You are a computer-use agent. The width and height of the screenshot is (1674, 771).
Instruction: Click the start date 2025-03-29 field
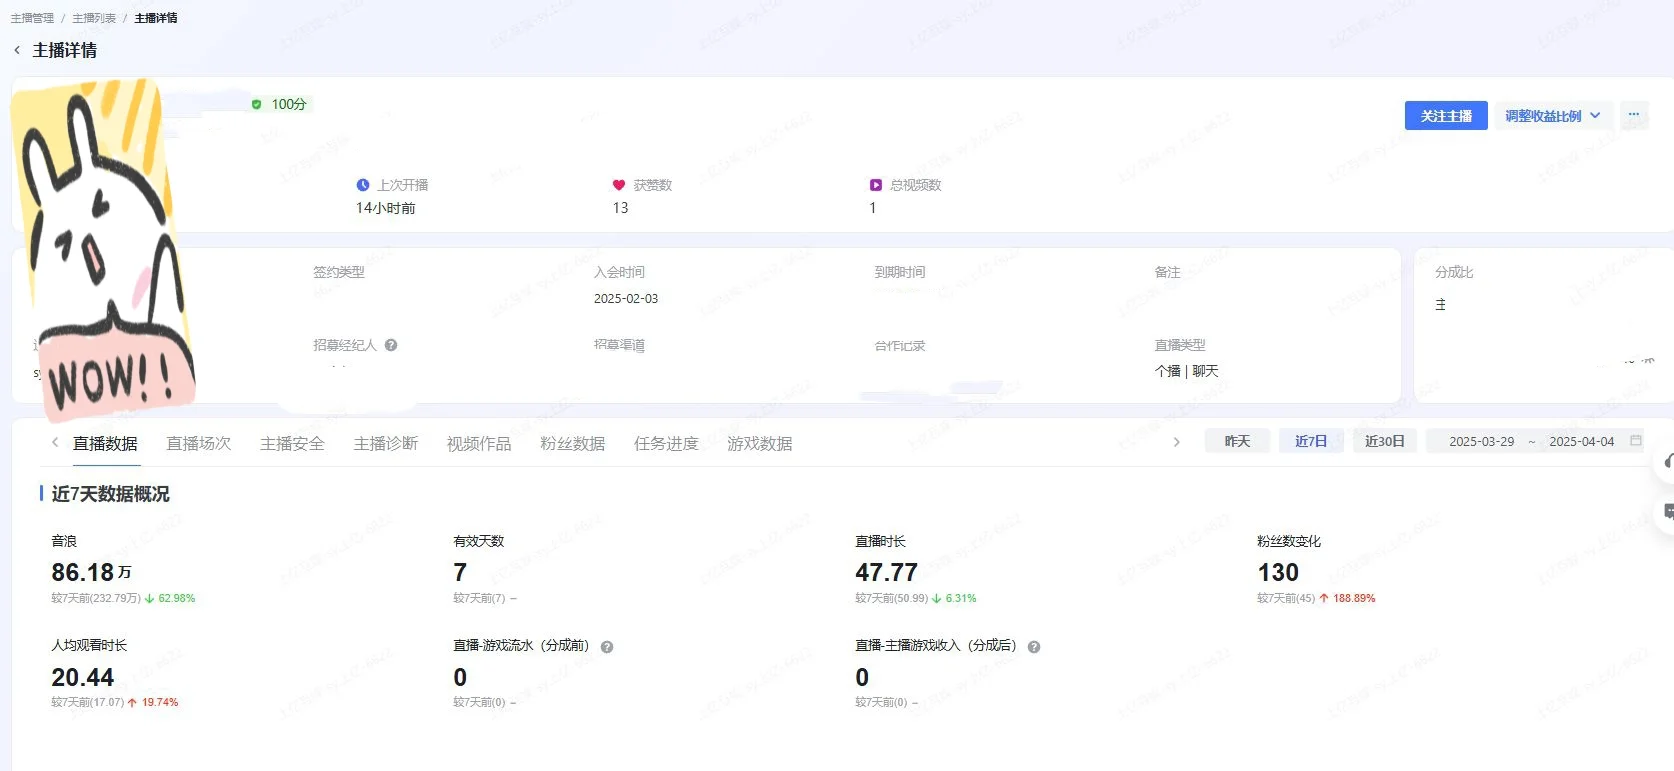[1482, 441]
